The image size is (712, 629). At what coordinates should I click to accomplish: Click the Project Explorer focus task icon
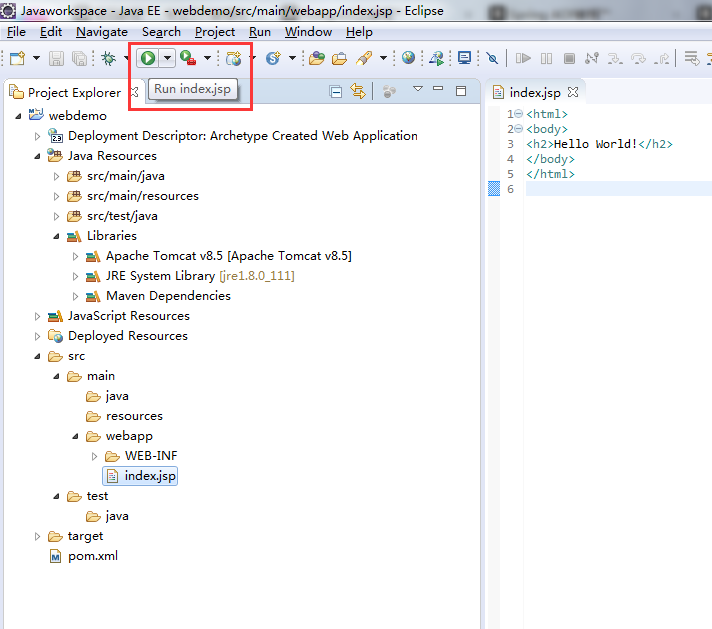(389, 92)
